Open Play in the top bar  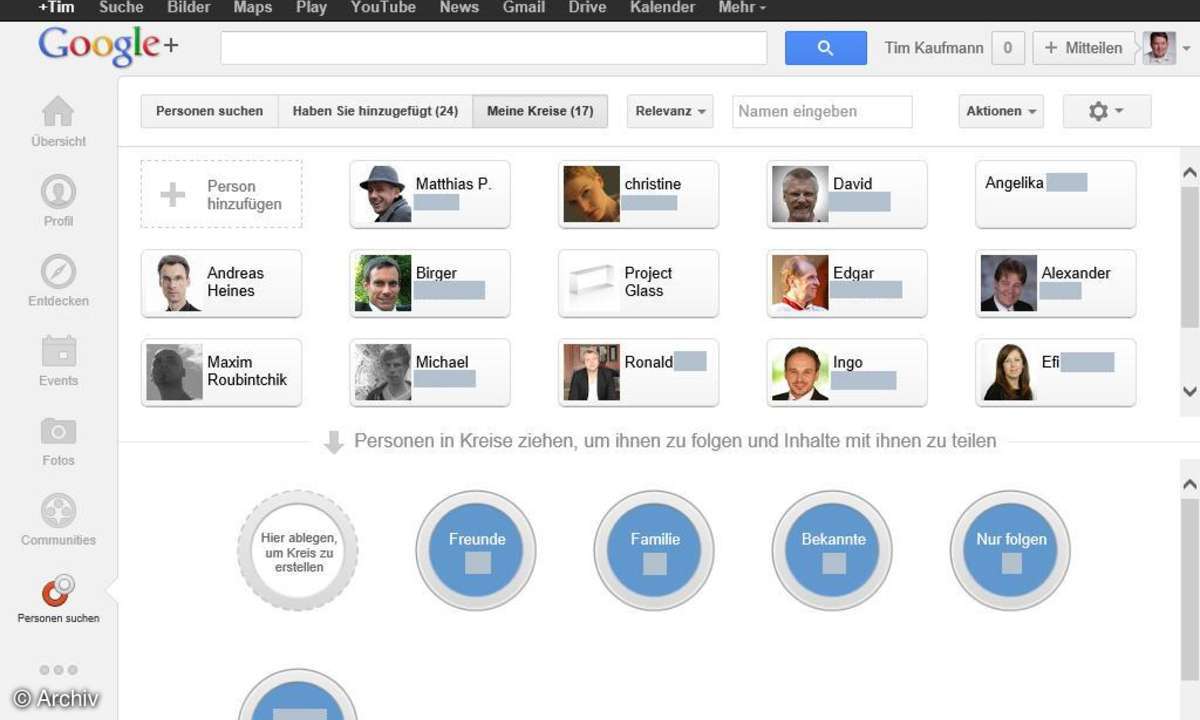click(x=311, y=8)
